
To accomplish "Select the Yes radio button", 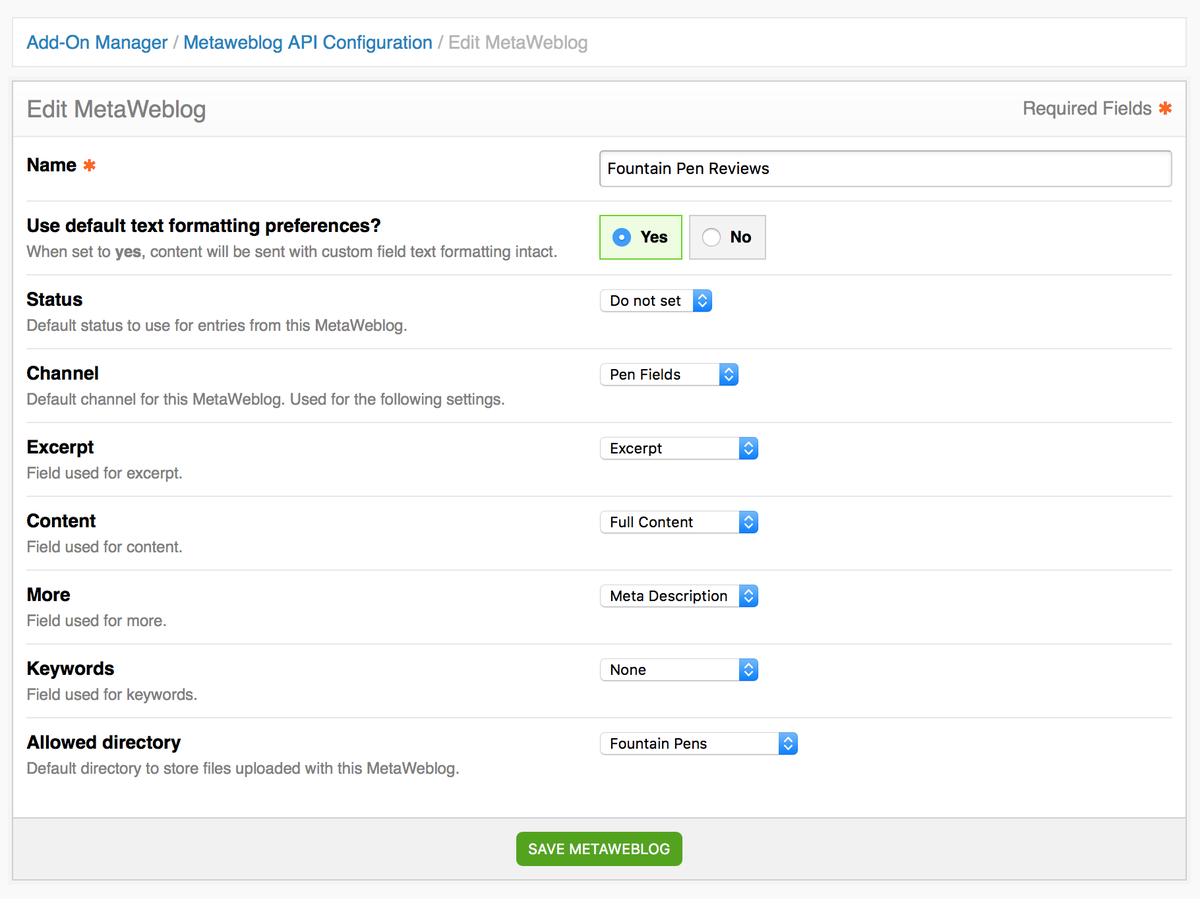I will [x=622, y=237].
